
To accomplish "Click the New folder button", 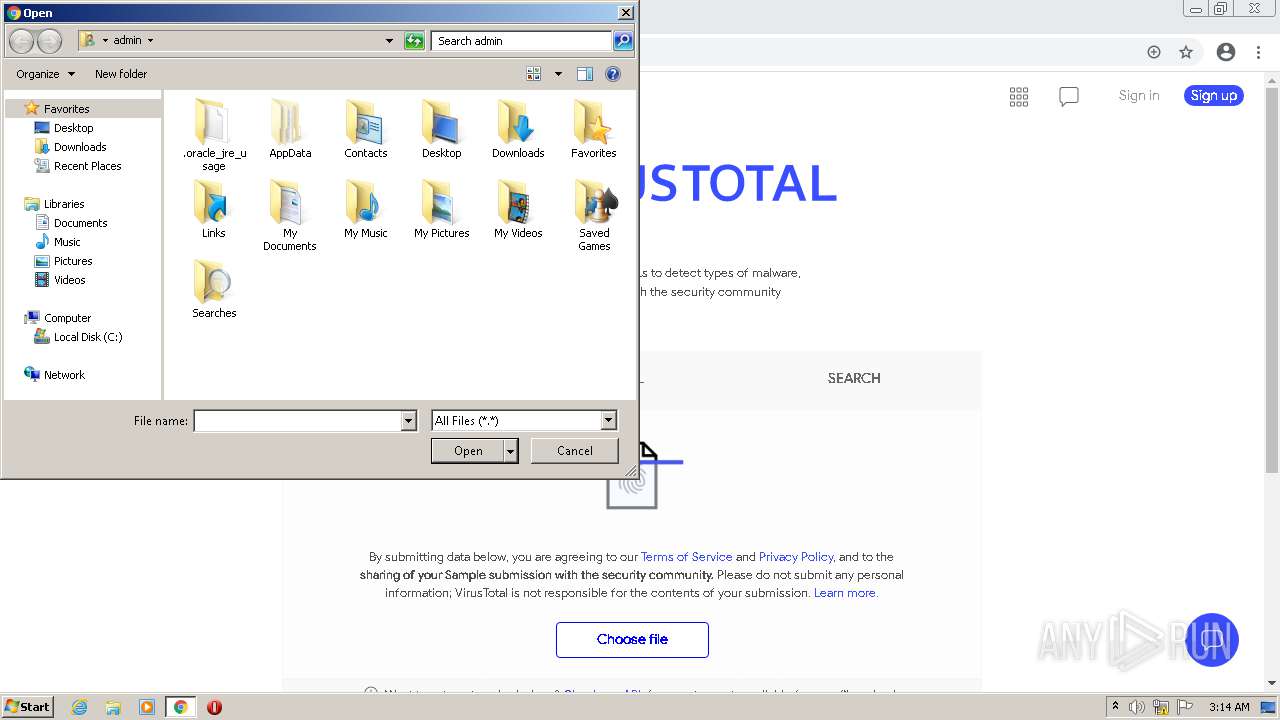I will point(121,74).
